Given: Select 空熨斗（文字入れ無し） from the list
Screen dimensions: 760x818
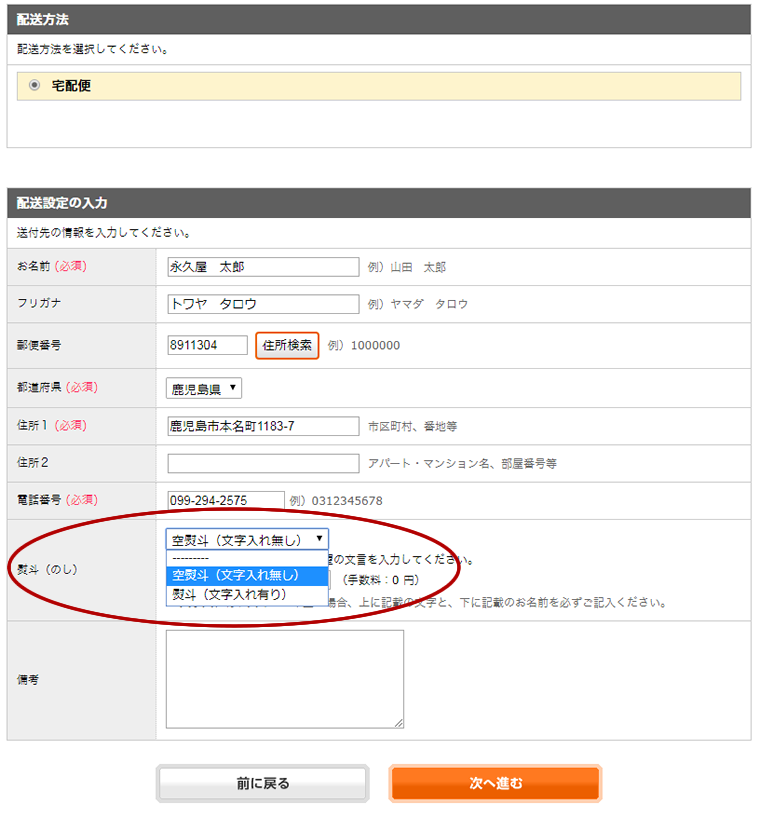Looking at the screenshot, I should coord(245,575).
